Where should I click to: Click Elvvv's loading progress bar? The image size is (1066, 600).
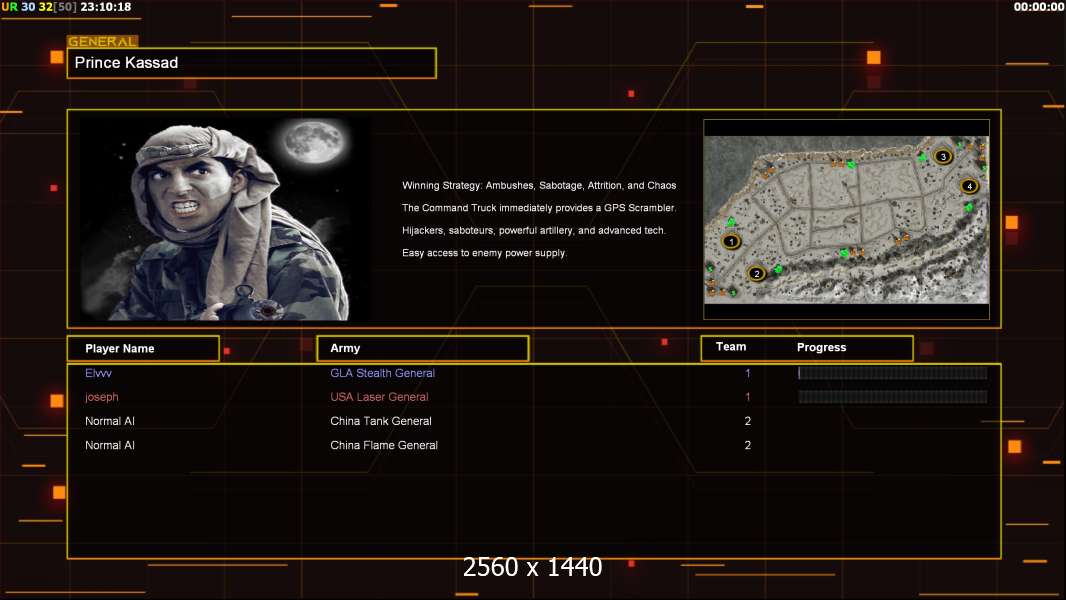click(x=893, y=372)
